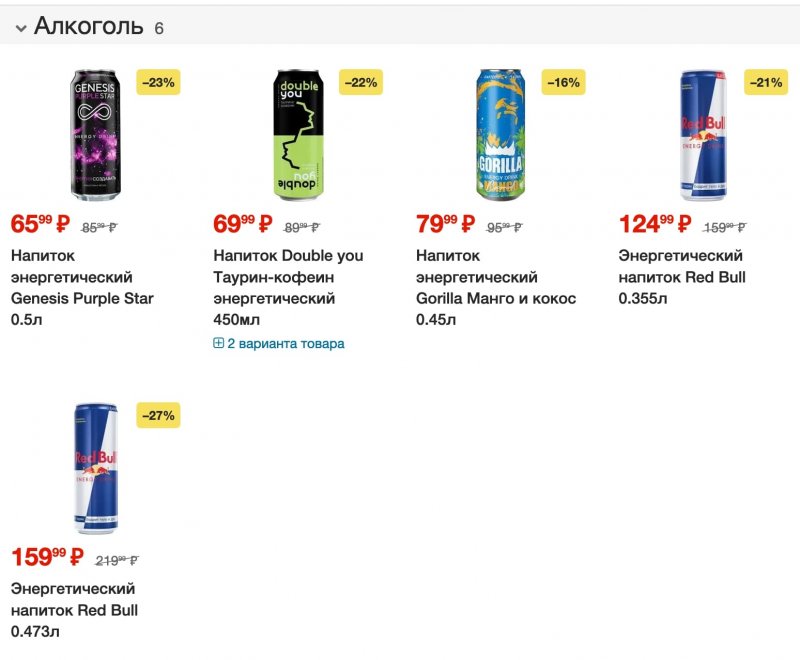Image resolution: width=800 pixels, height=660 pixels.
Task: Click the 159.99 ₽ price of Red Bull 0.473л
Action: pyautogui.click(x=47, y=557)
